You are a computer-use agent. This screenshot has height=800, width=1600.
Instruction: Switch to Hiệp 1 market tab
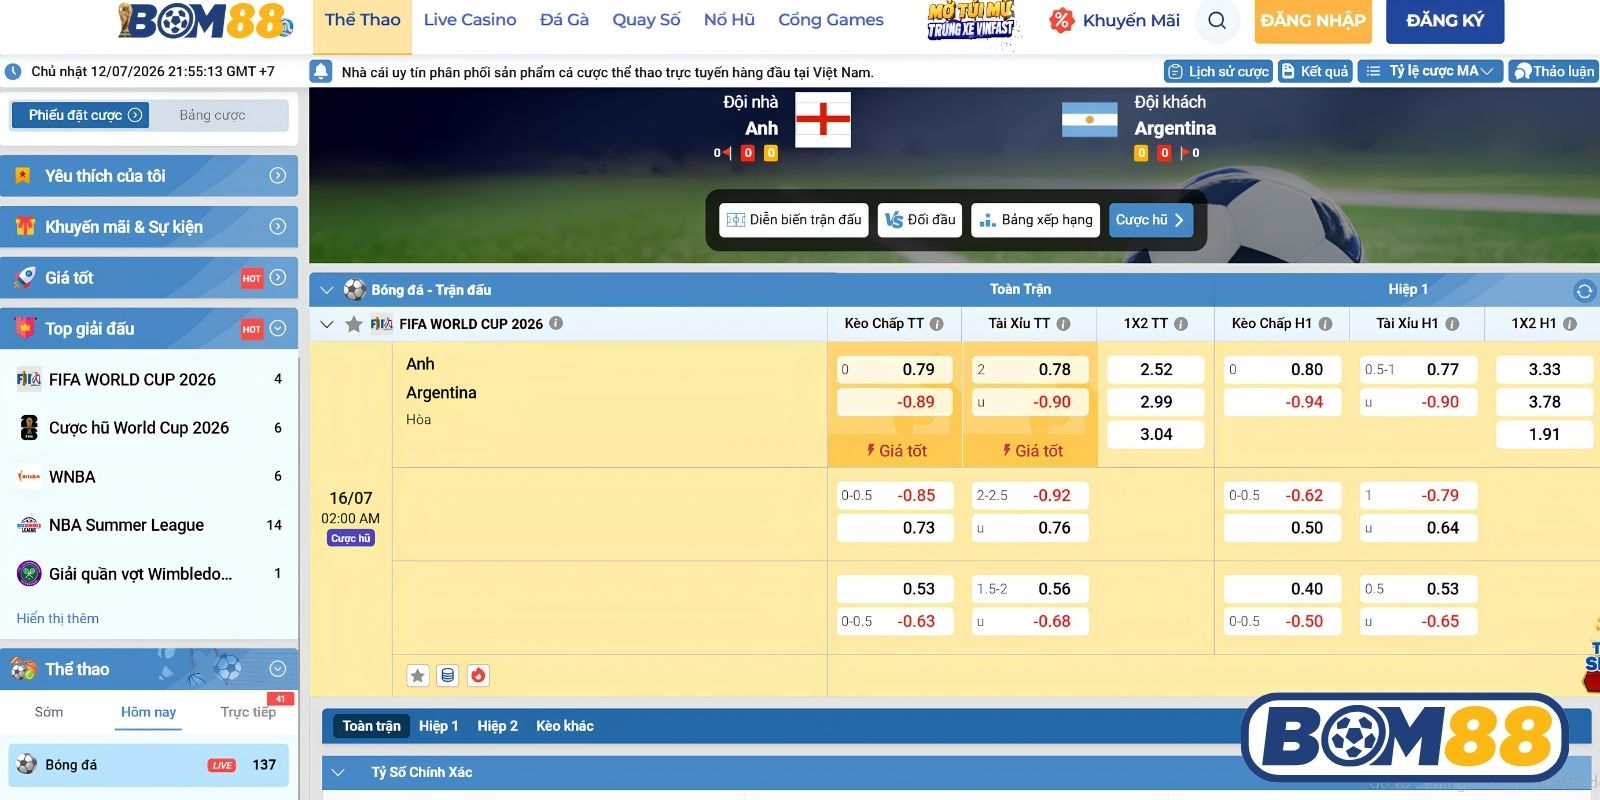pyautogui.click(x=438, y=726)
